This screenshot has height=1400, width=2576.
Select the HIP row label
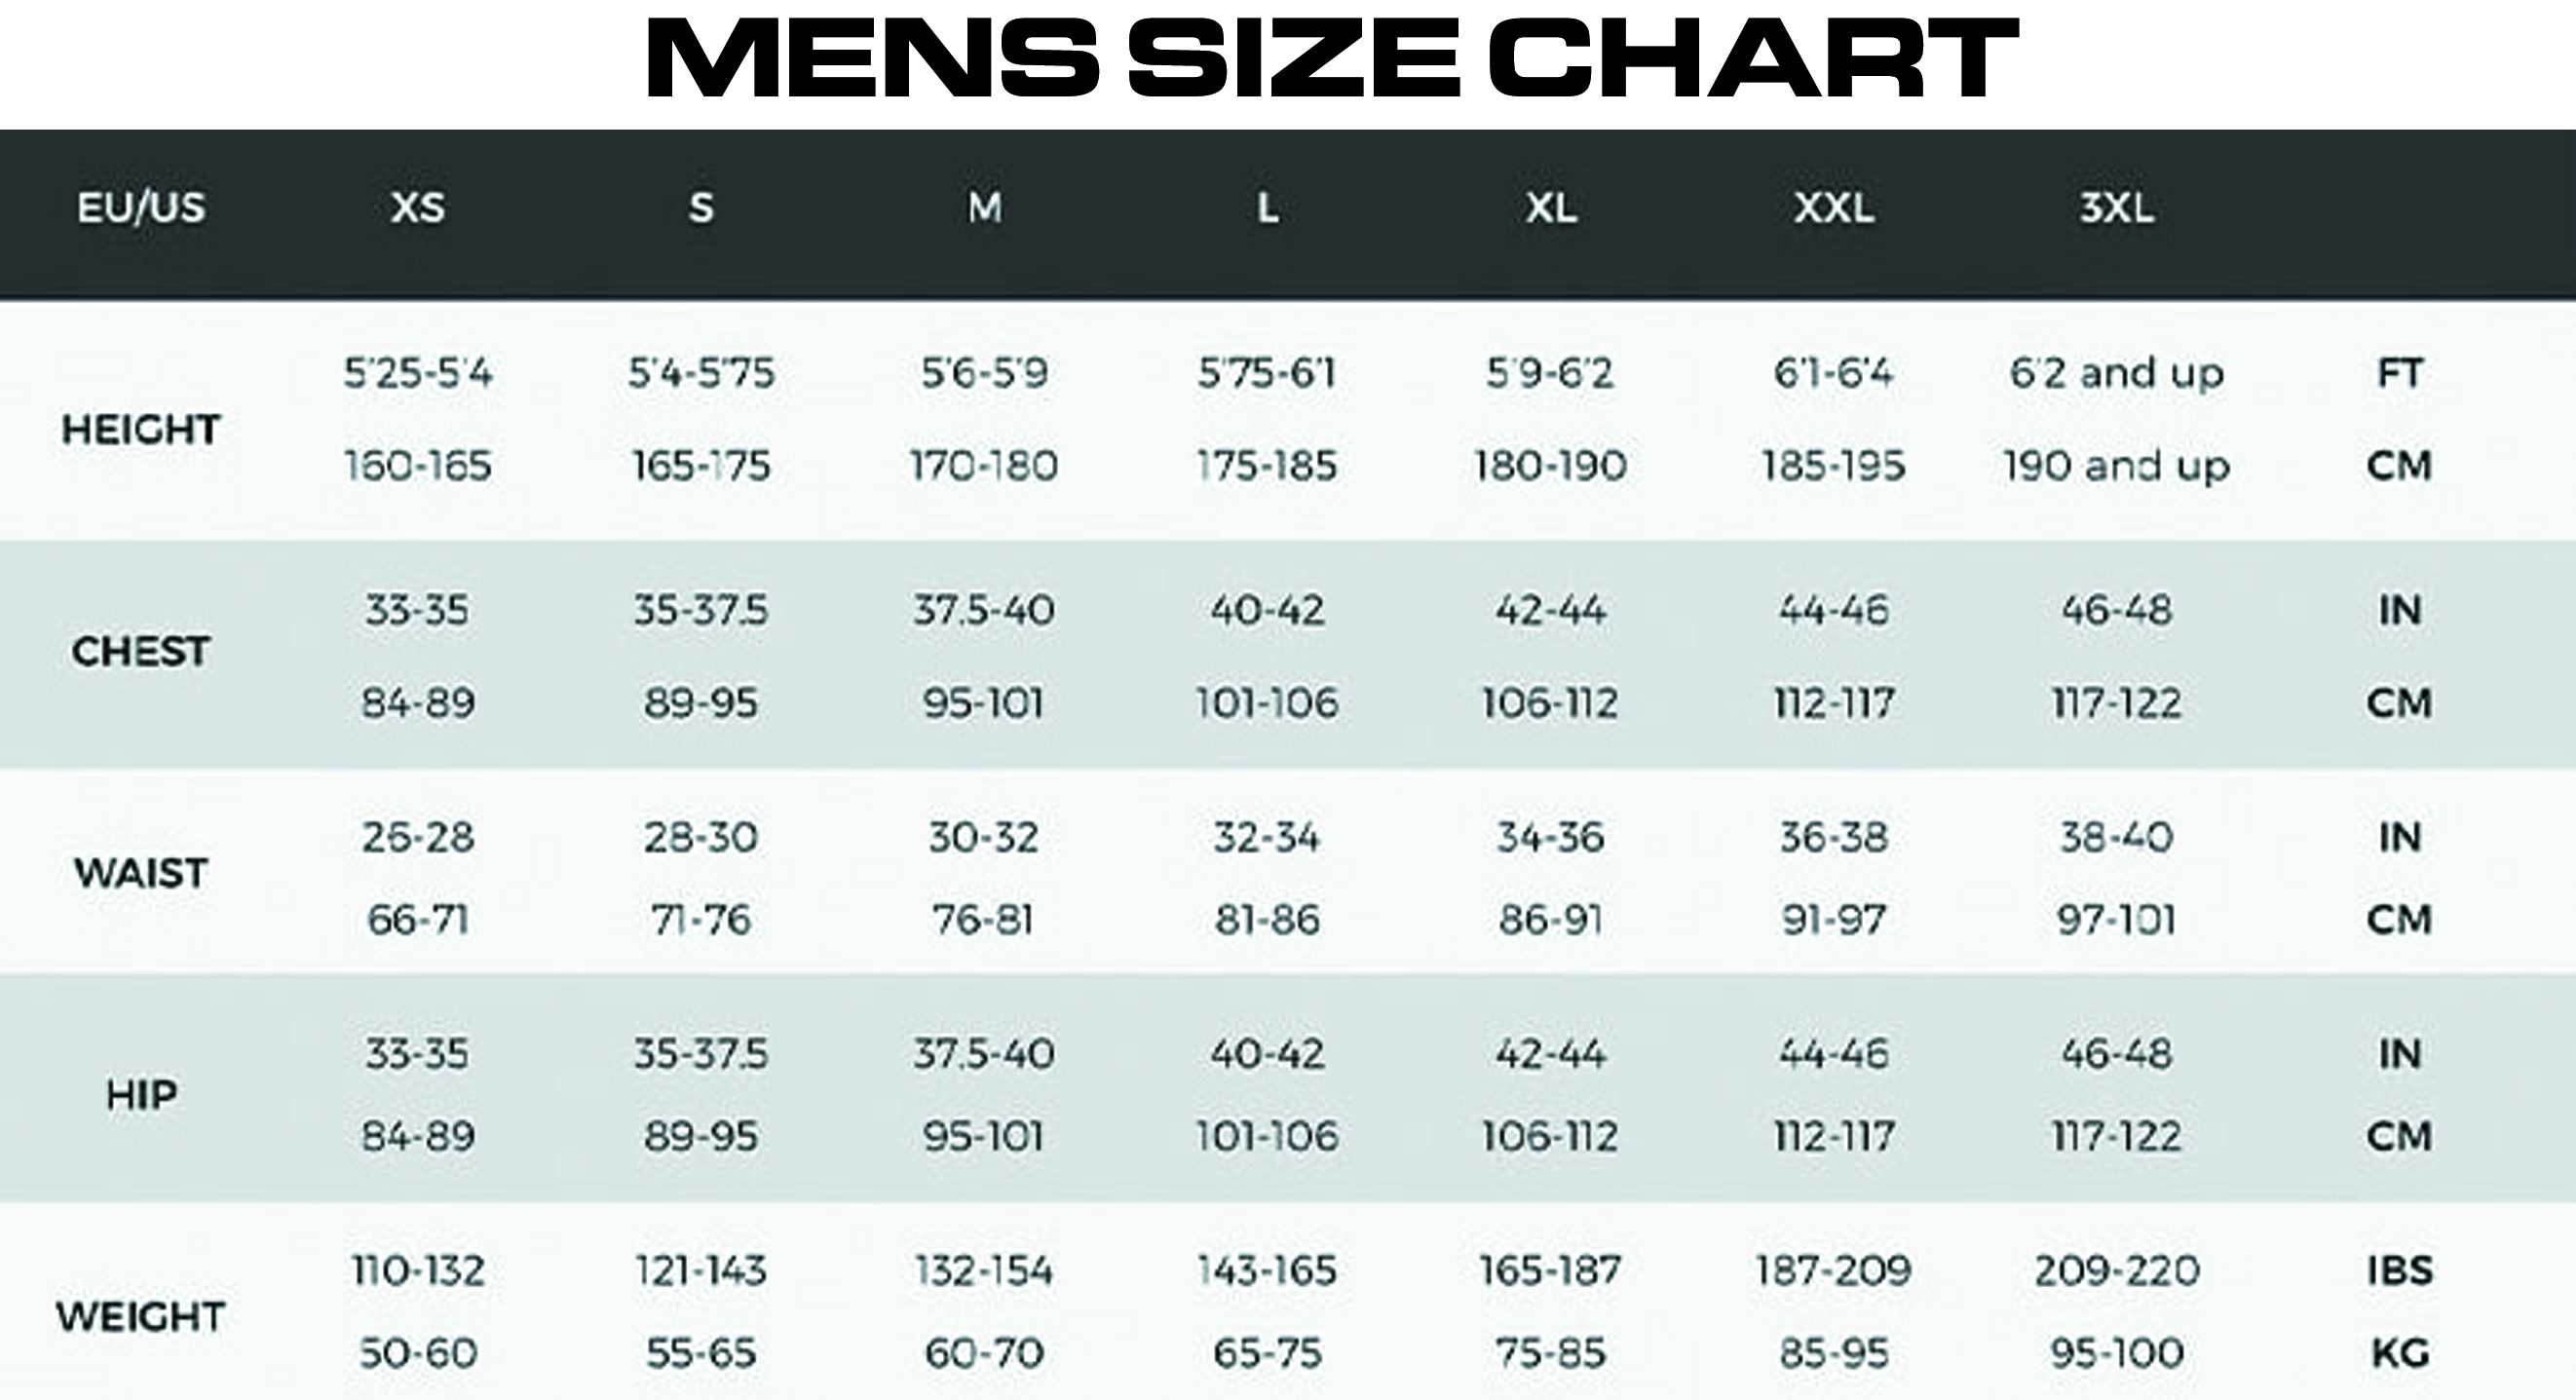141,1096
